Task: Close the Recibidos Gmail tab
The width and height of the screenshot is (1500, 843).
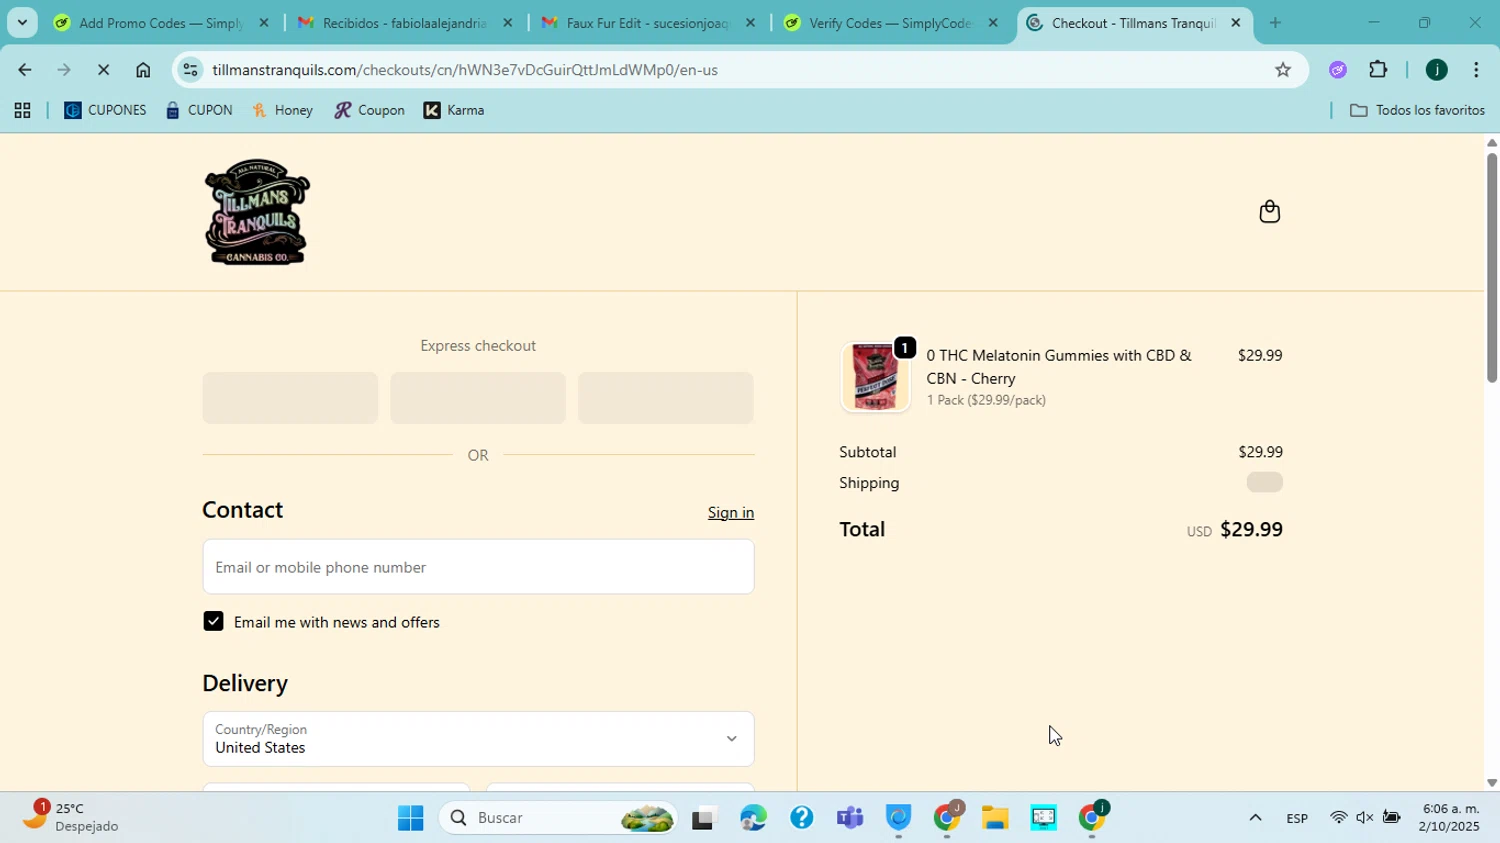Action: click(507, 22)
